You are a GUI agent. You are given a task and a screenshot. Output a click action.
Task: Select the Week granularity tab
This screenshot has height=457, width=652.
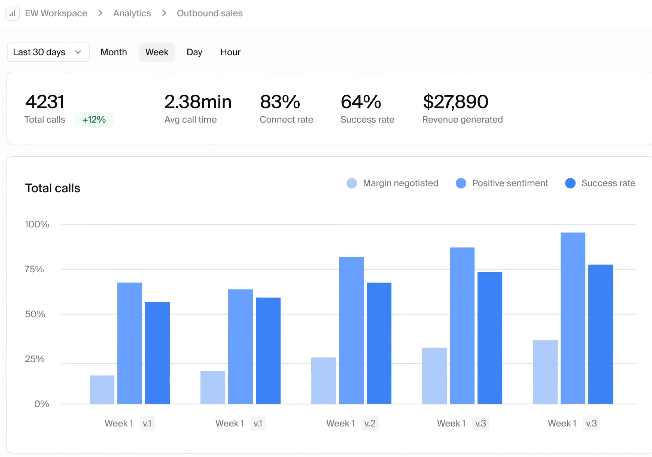pos(156,52)
